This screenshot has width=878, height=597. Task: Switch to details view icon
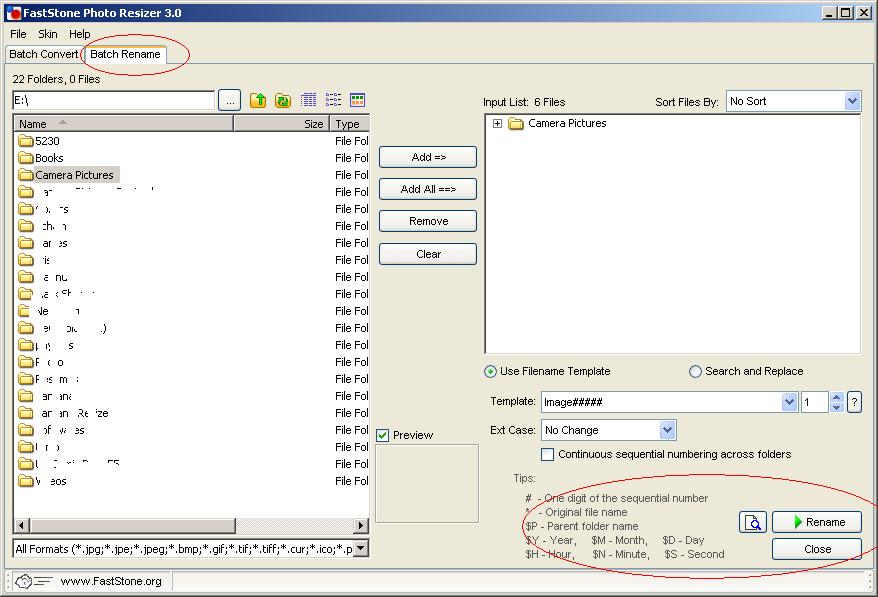point(308,100)
